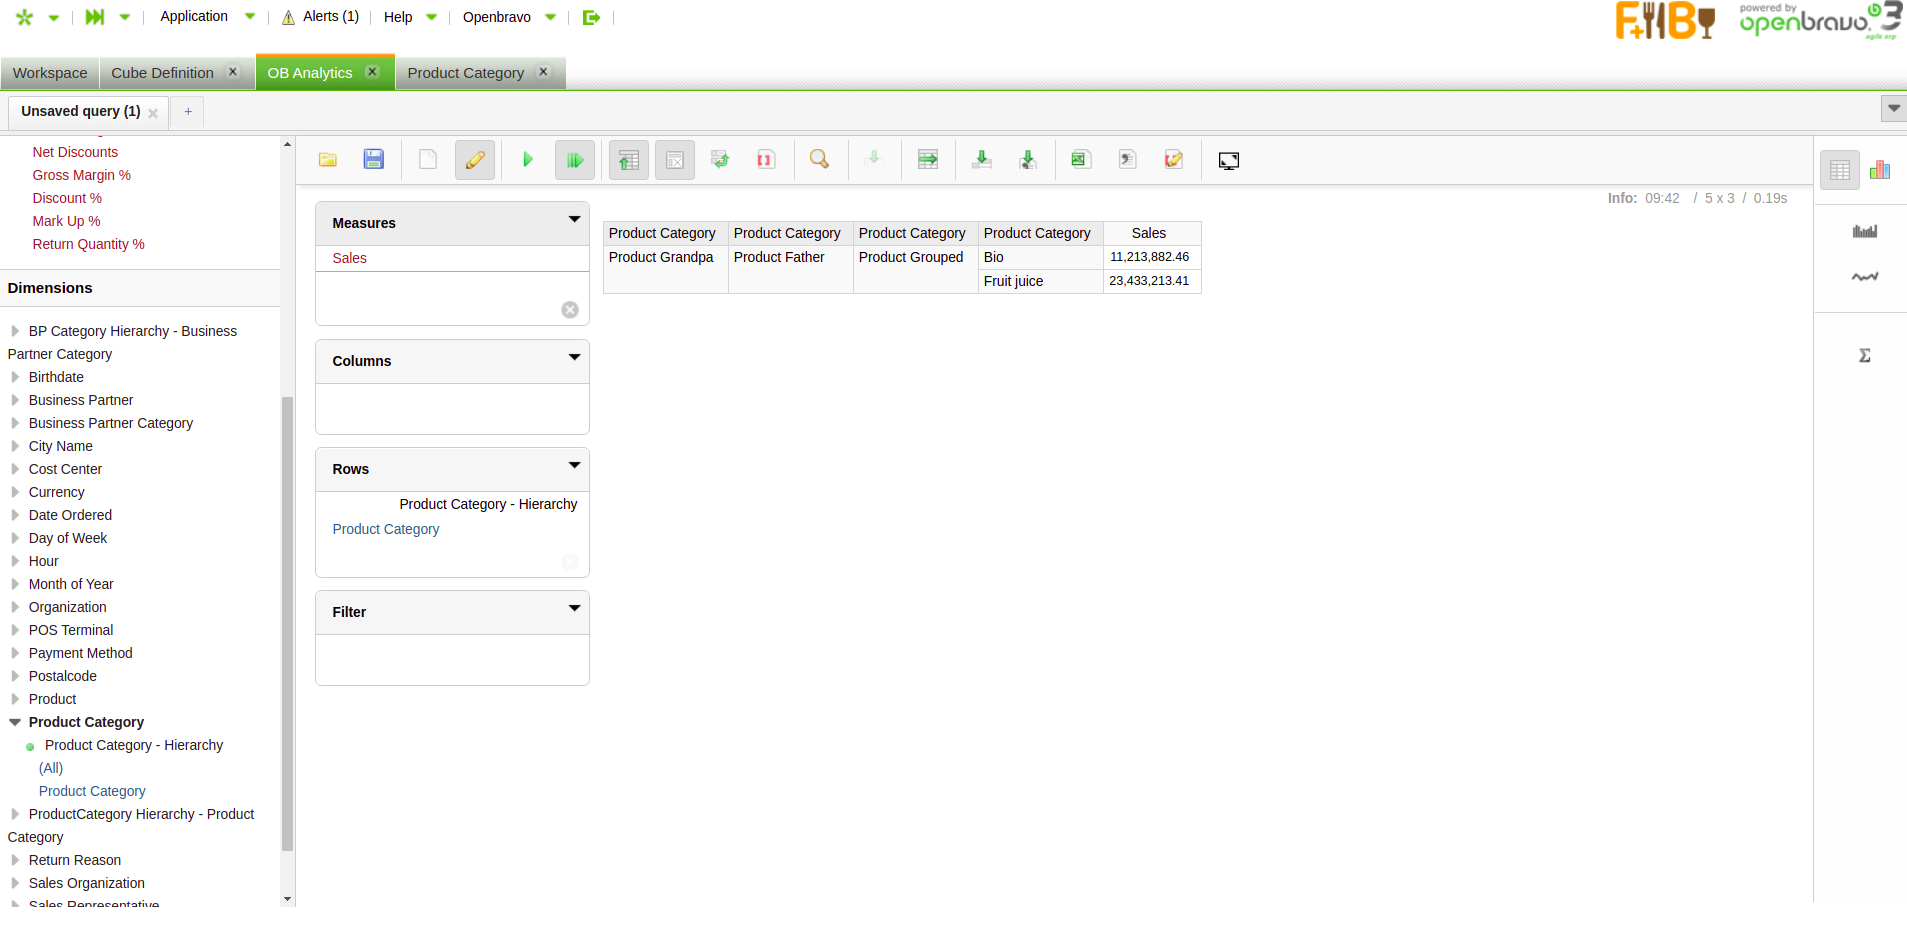The height and width of the screenshot is (950, 1907).
Task: Click Product Category link in Rows panel
Action: pos(386,529)
